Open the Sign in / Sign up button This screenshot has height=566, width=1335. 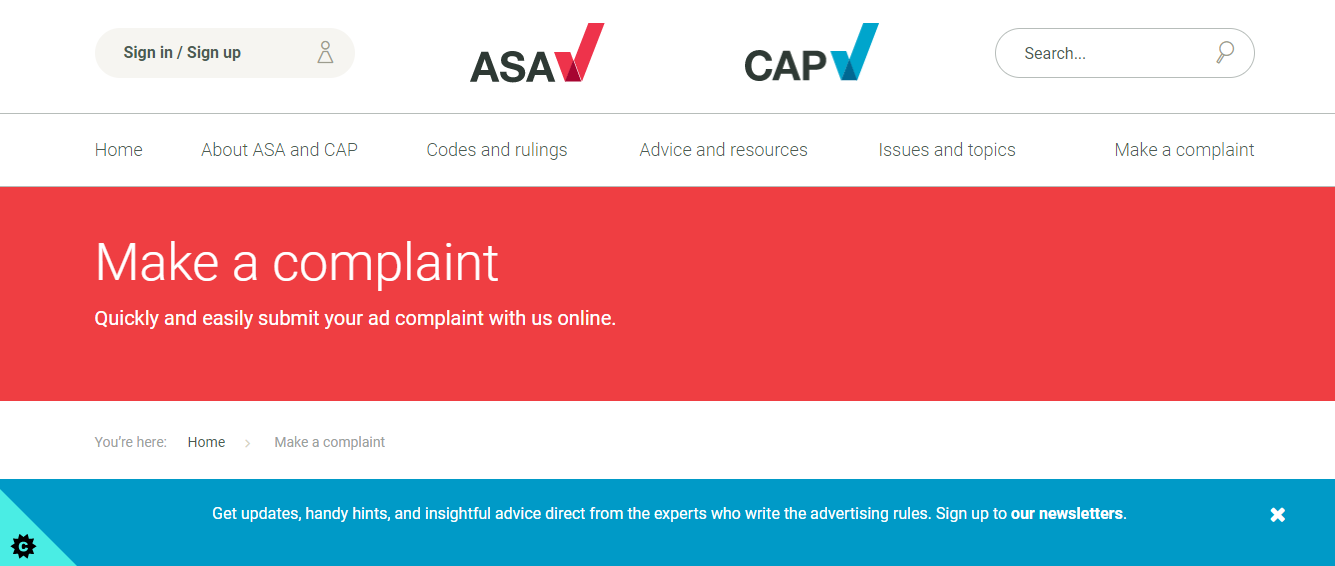coord(182,53)
